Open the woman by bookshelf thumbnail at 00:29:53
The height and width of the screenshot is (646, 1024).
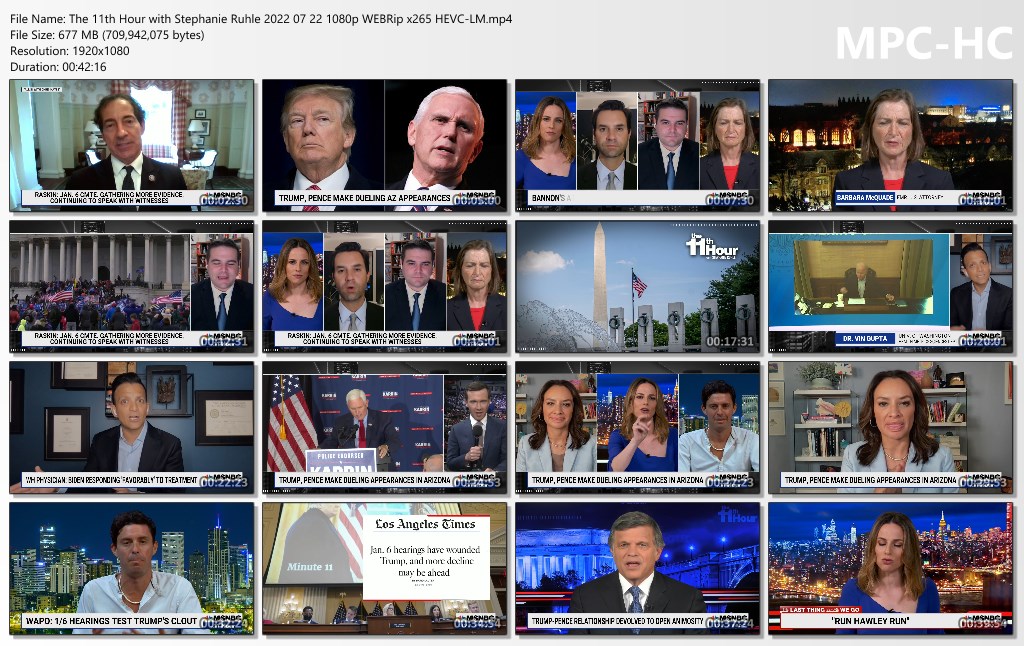(890, 428)
